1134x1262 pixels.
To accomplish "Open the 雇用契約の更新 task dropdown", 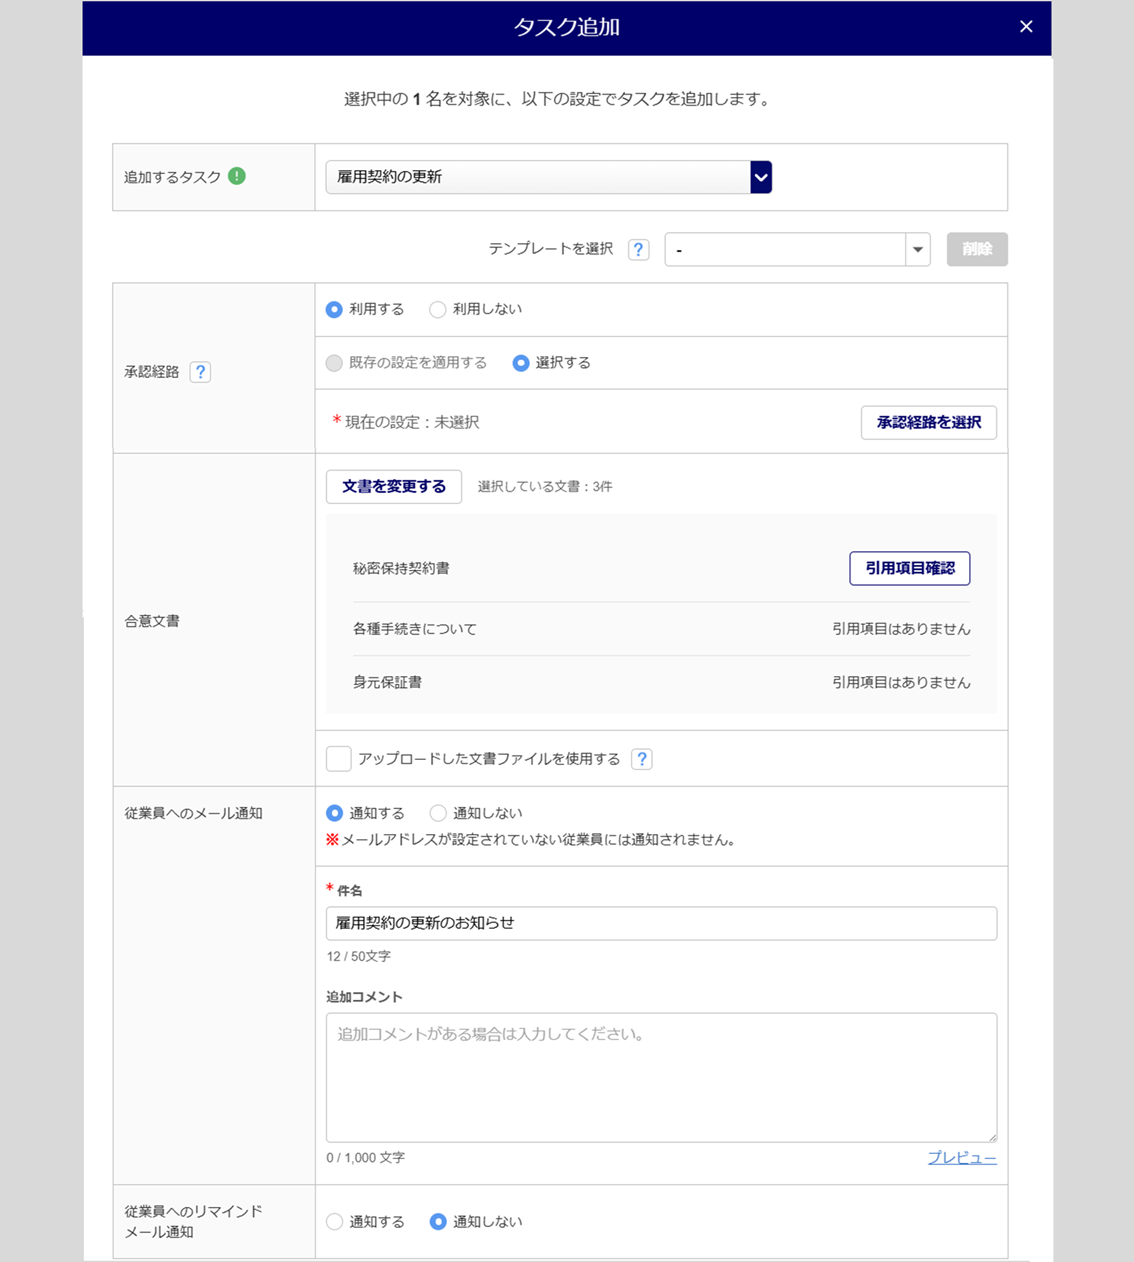I will (x=760, y=177).
